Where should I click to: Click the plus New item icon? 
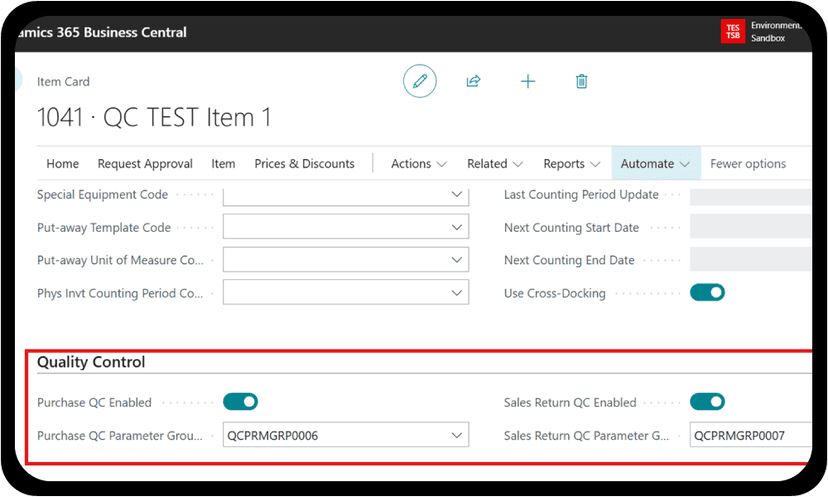click(x=528, y=81)
